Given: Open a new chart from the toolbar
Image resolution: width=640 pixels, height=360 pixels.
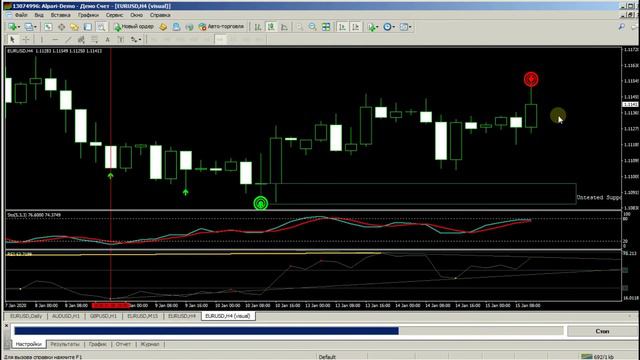Looking at the screenshot, I should pos(12,27).
